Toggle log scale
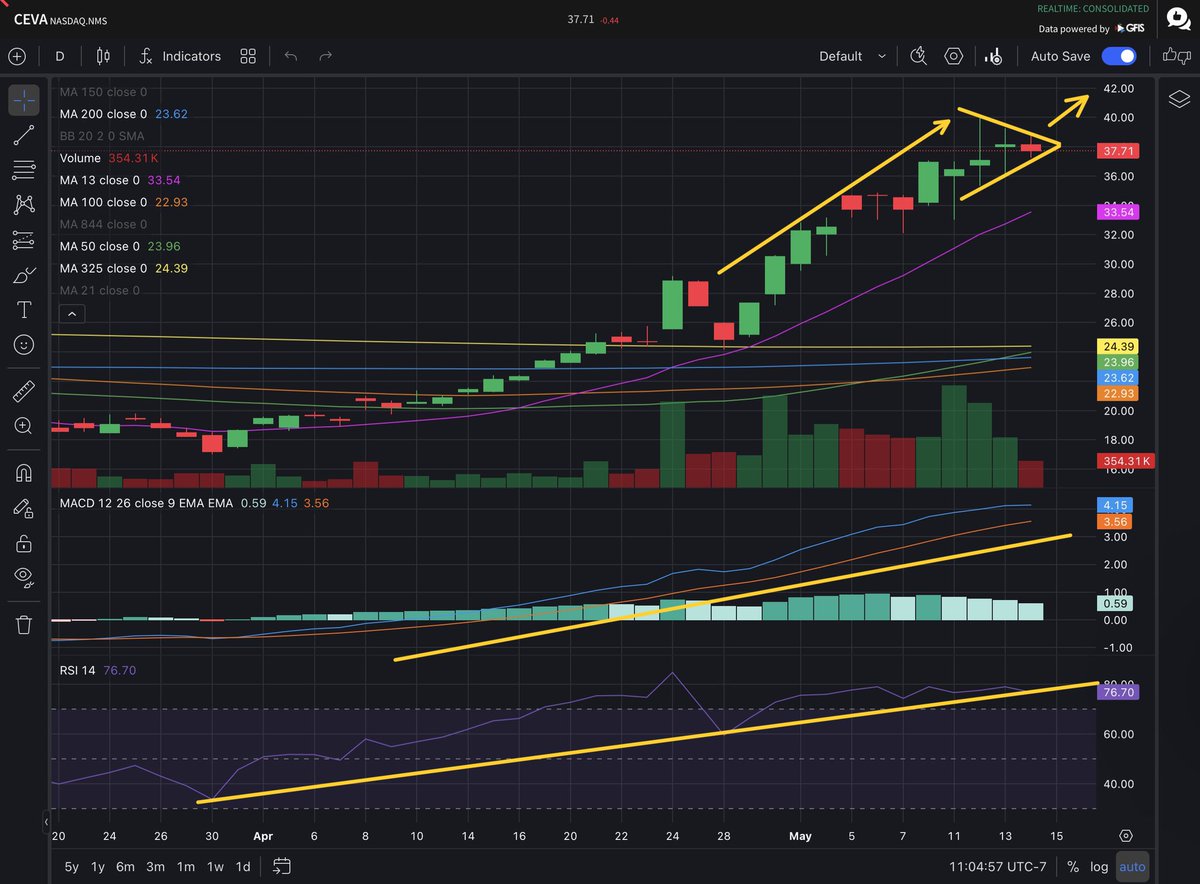 1099,866
